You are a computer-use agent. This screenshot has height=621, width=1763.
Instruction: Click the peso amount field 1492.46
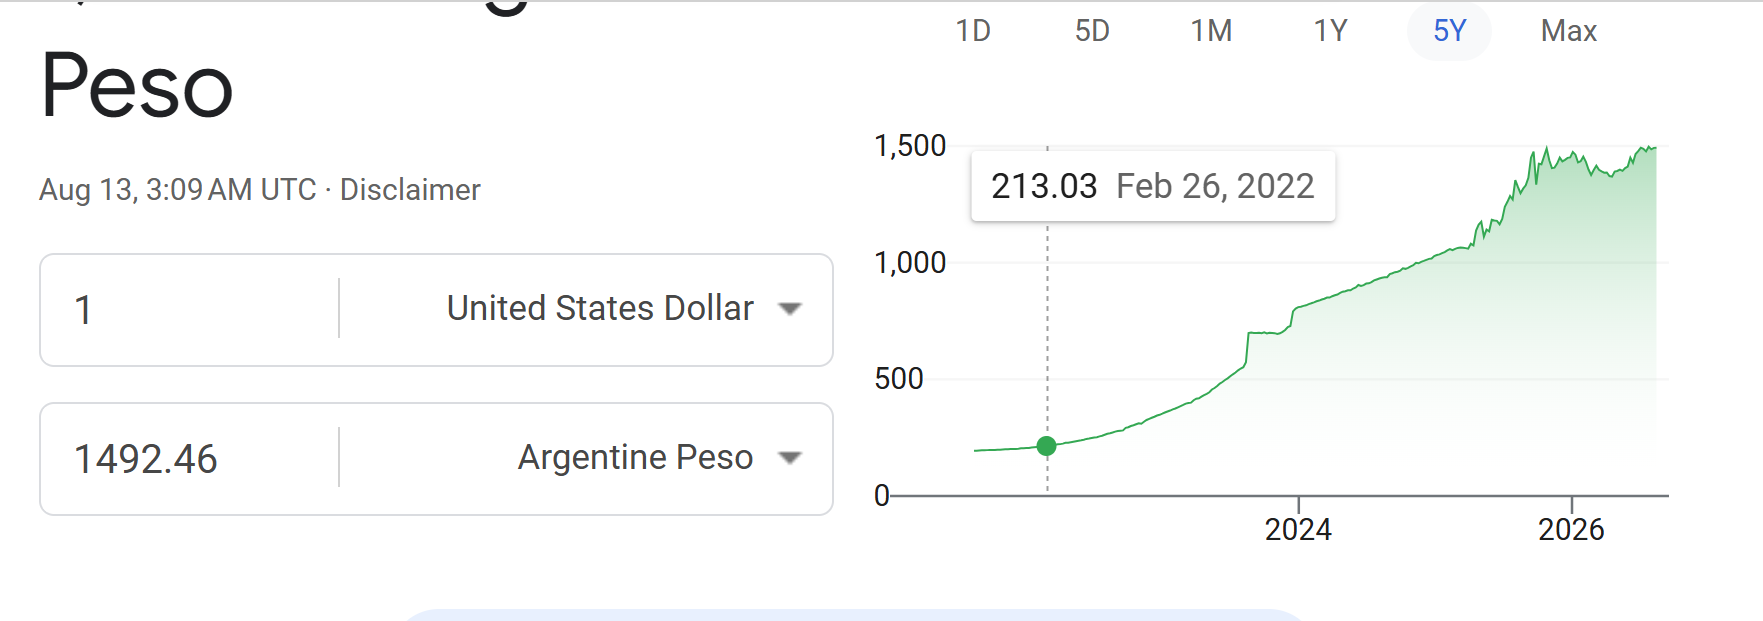[190, 459]
